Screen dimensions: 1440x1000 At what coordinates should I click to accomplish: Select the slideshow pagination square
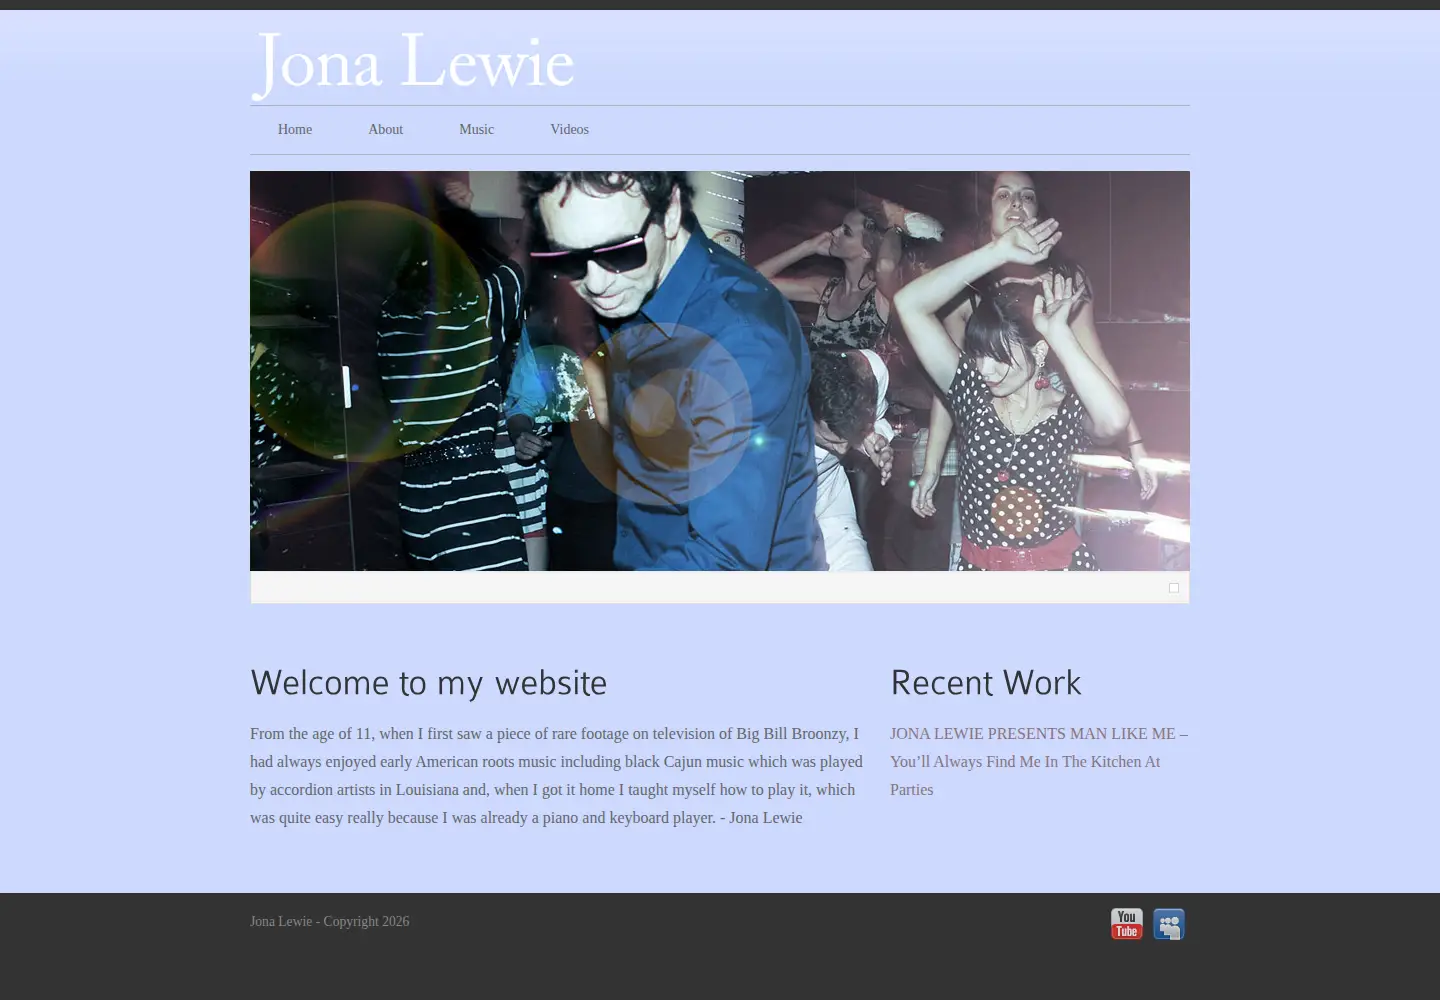tap(1174, 588)
